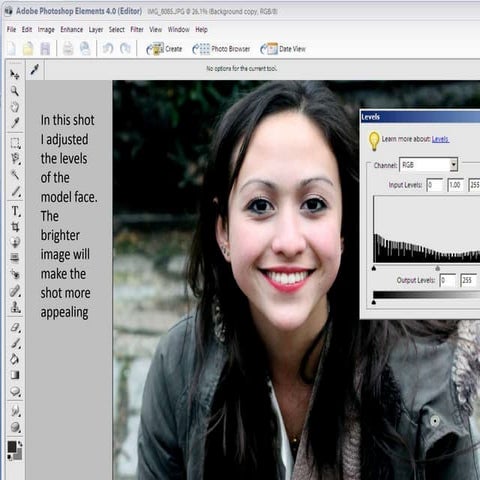Viewport: 480px width, 480px height.
Task: Open the Image menu
Action: (x=46, y=30)
